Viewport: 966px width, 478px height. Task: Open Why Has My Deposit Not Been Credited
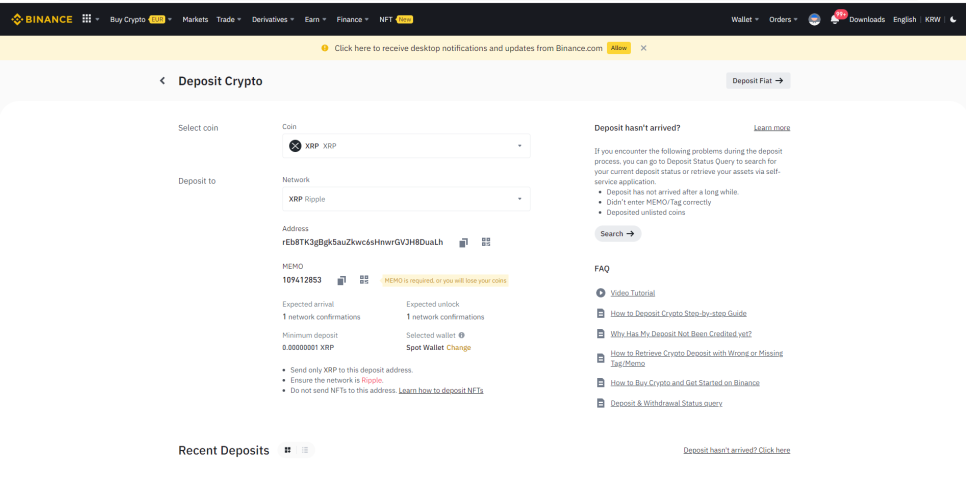pyautogui.click(x=681, y=334)
